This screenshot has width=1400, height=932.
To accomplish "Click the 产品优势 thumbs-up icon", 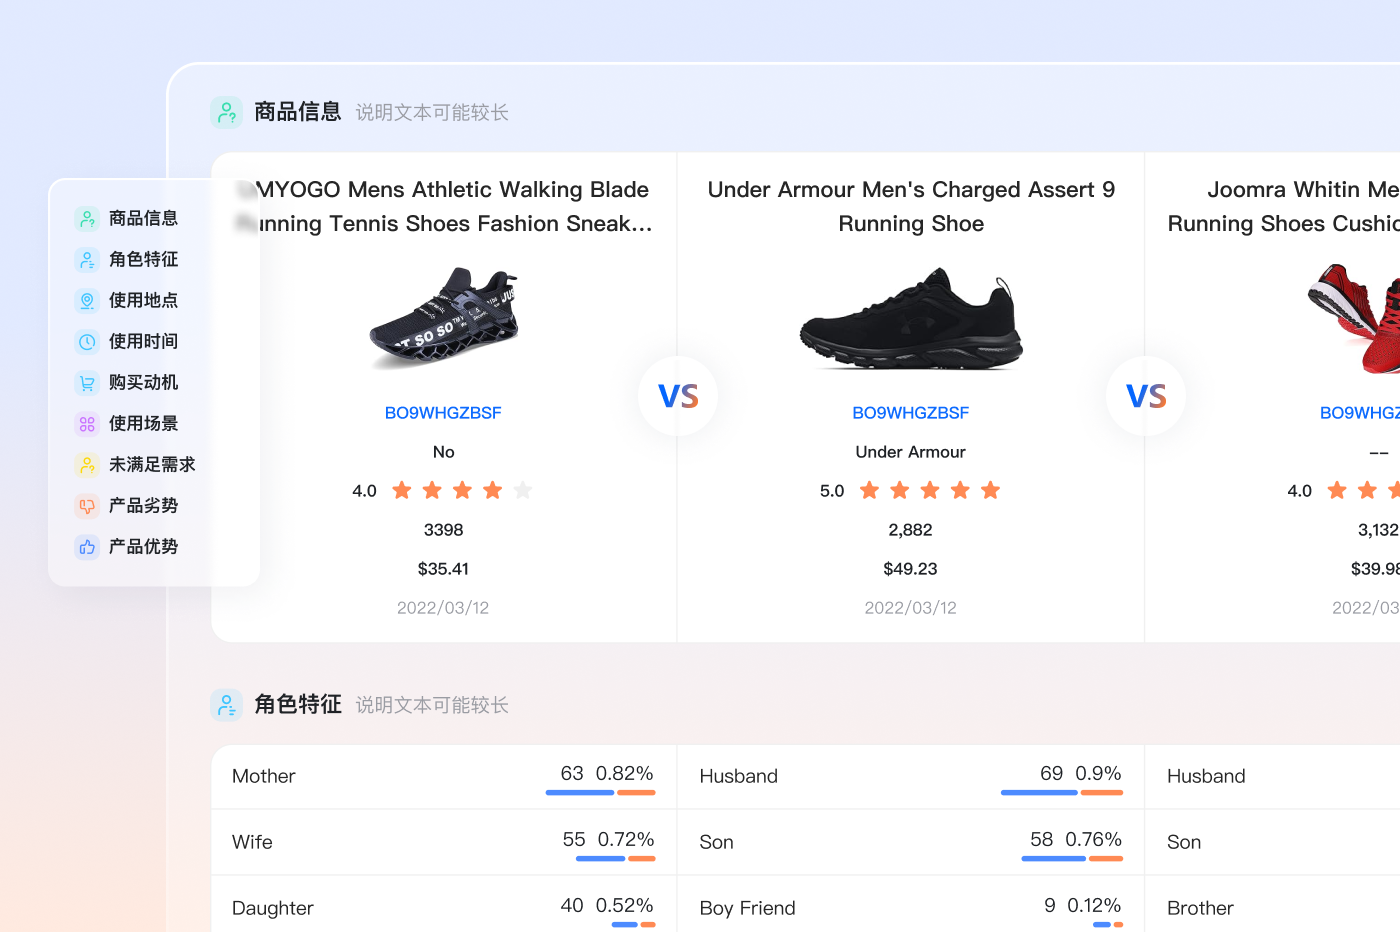I will click(x=87, y=546).
